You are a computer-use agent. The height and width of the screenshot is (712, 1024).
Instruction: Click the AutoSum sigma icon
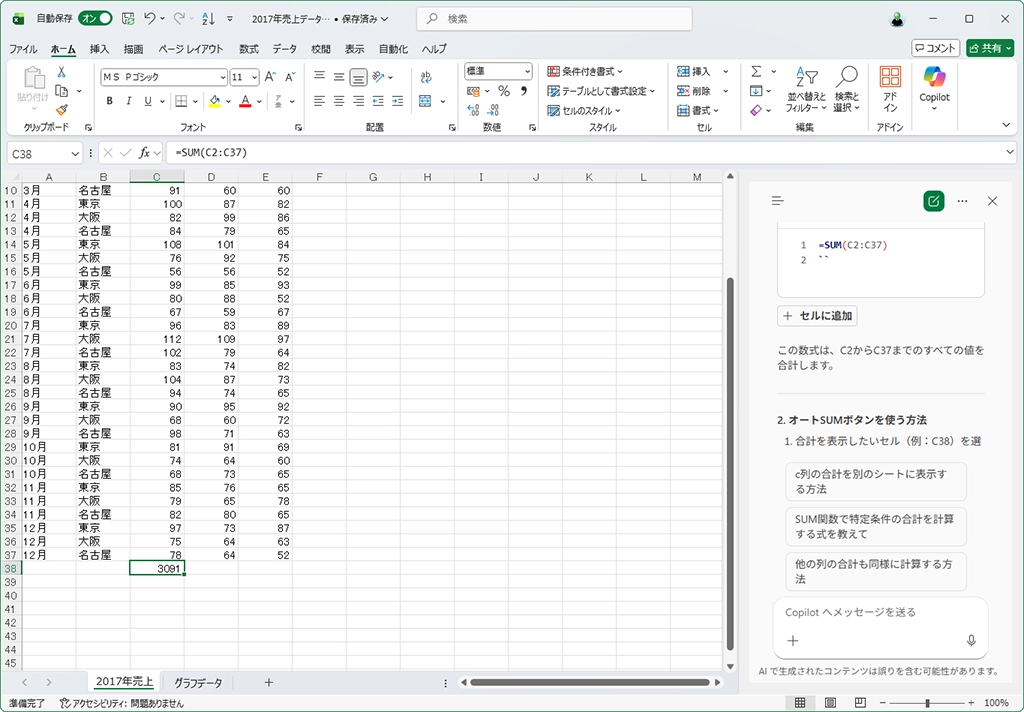pyautogui.click(x=757, y=71)
